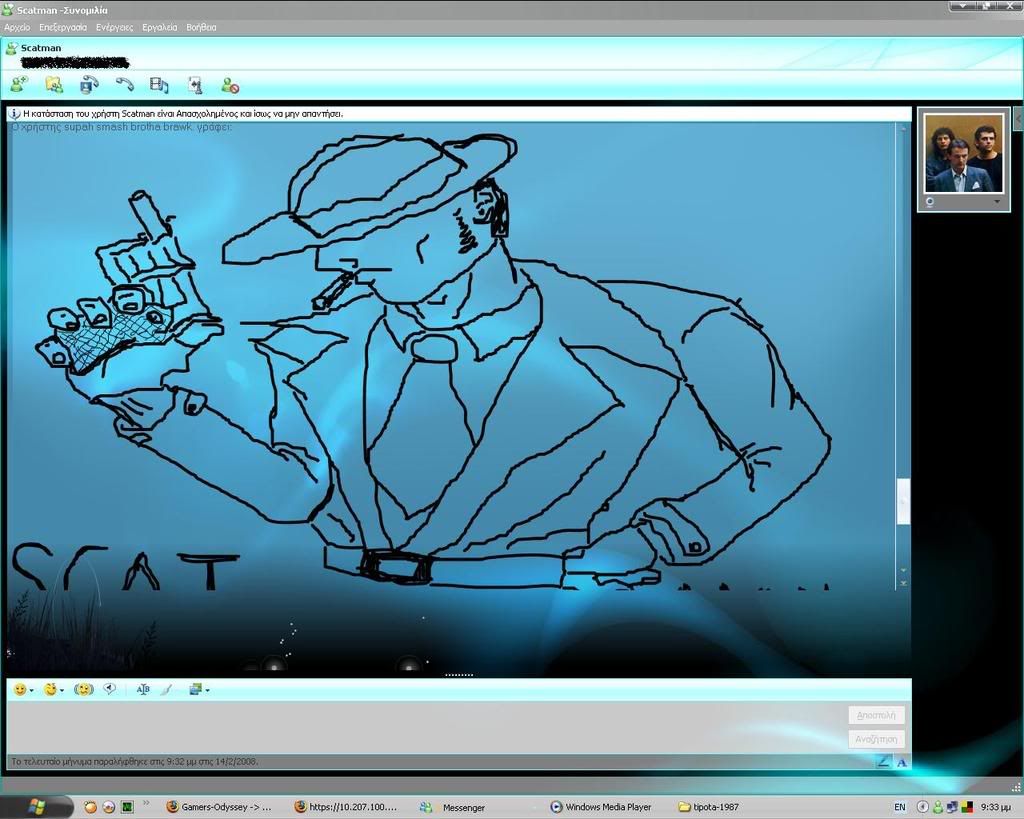Open the Αρχείο menu
This screenshot has width=1024, height=819.
pos(17,27)
